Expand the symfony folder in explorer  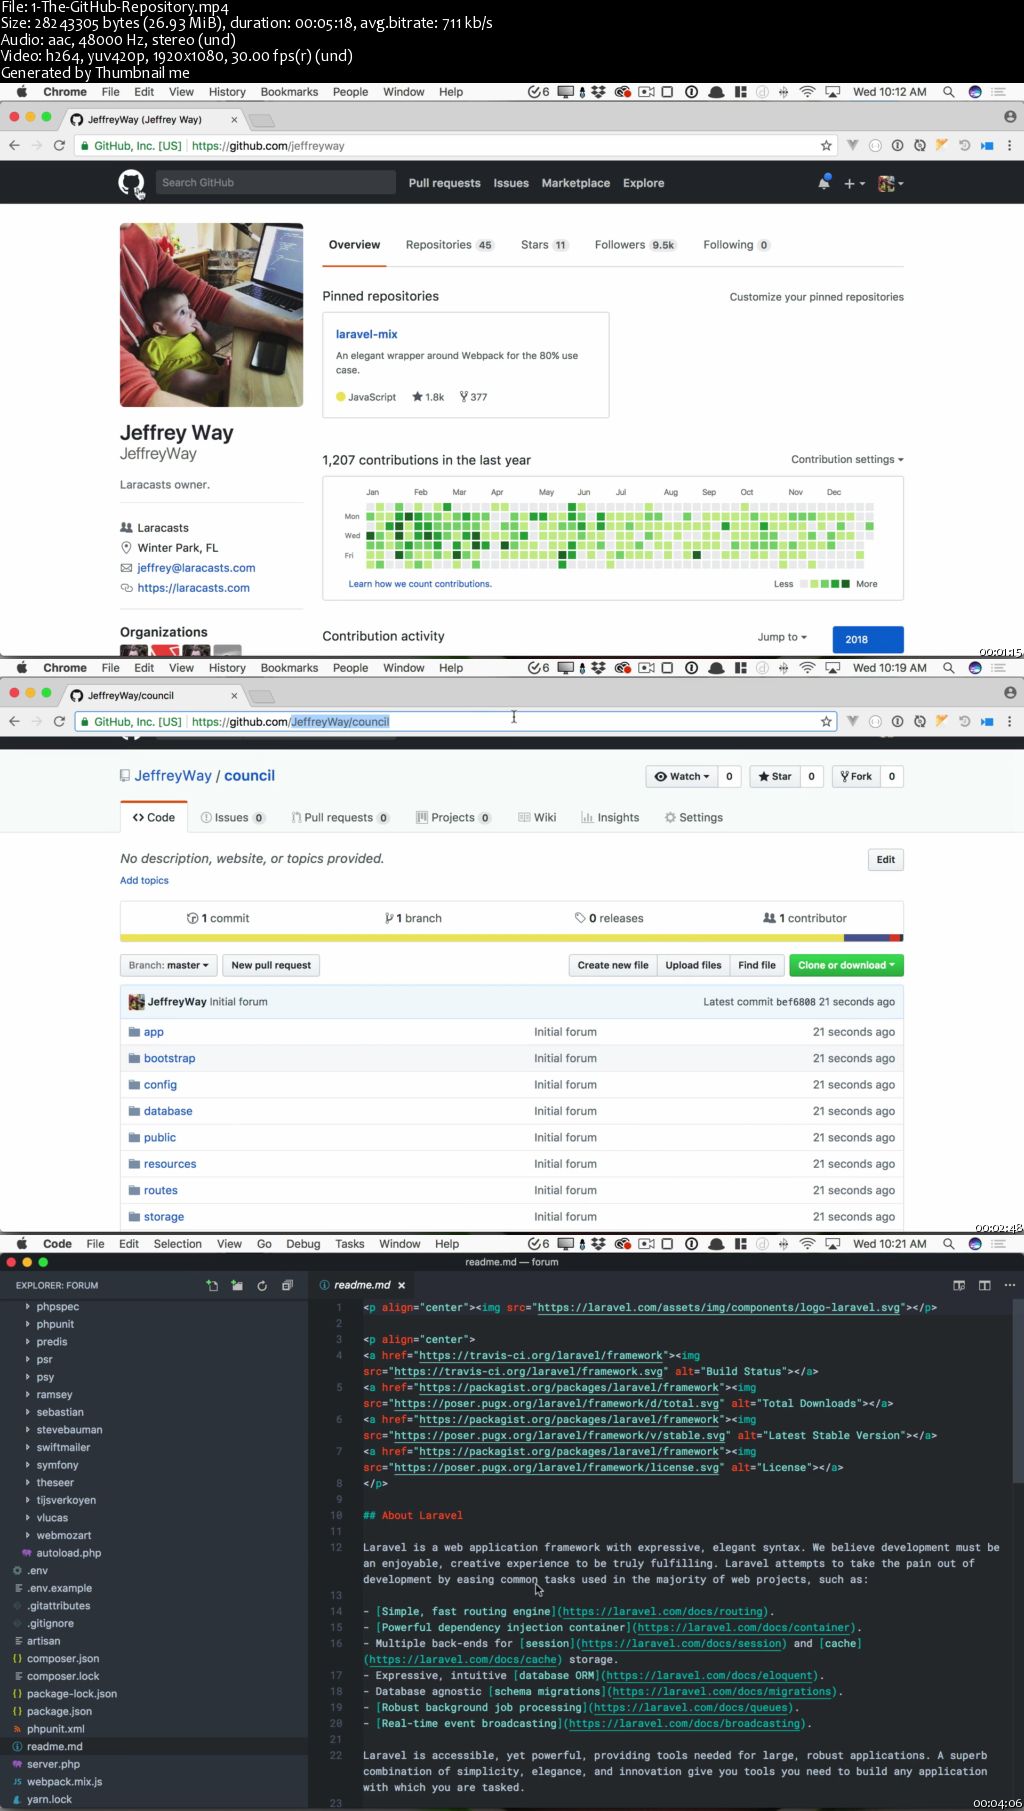click(x=57, y=1465)
